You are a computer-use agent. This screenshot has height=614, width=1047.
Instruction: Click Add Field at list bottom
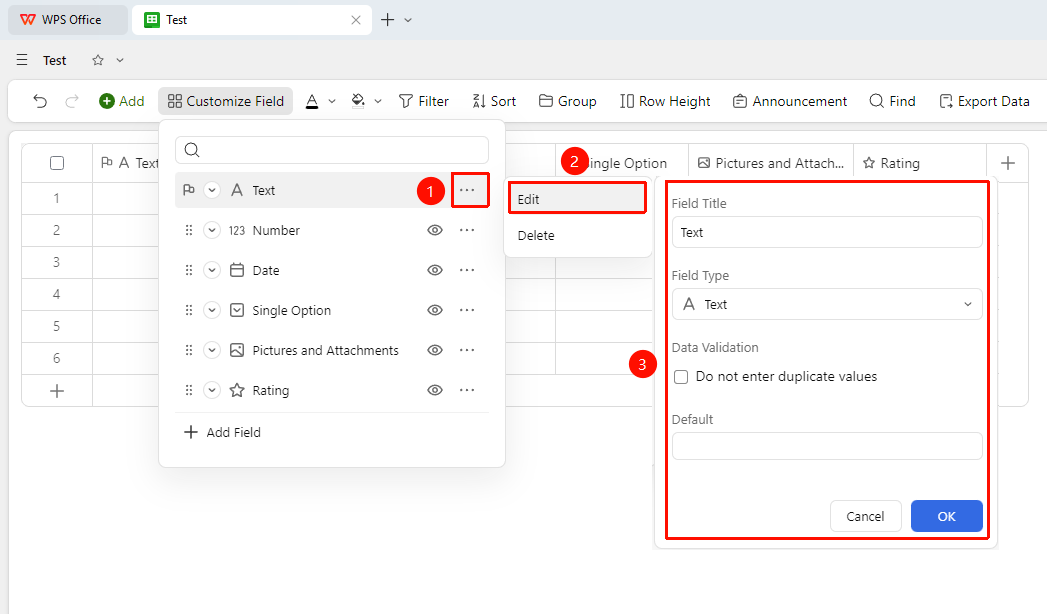click(222, 432)
